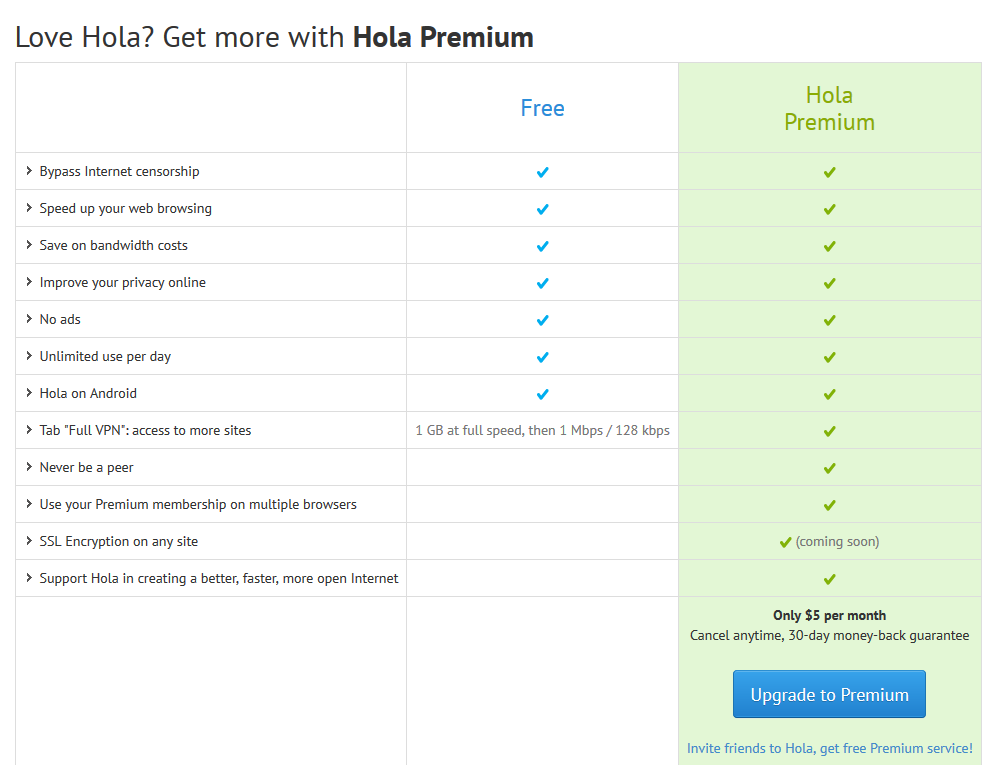Click the blue Free checkmark for Hola on Android

[x=543, y=394]
